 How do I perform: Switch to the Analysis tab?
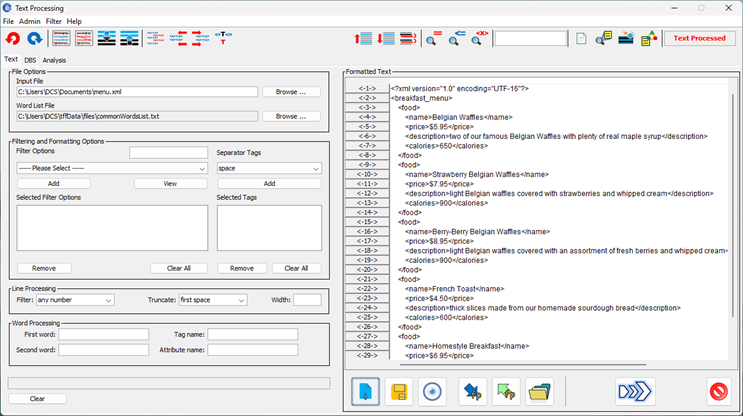tap(54, 60)
